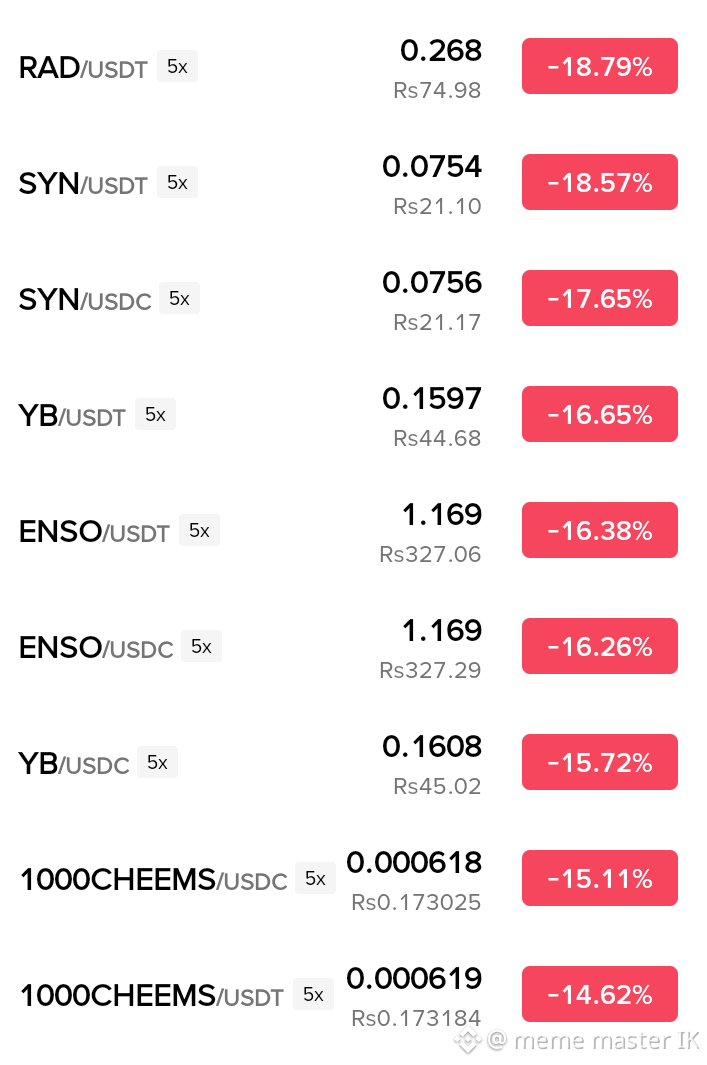
Task: Click the 5x tag next to YB/USDT
Action: [156, 414]
